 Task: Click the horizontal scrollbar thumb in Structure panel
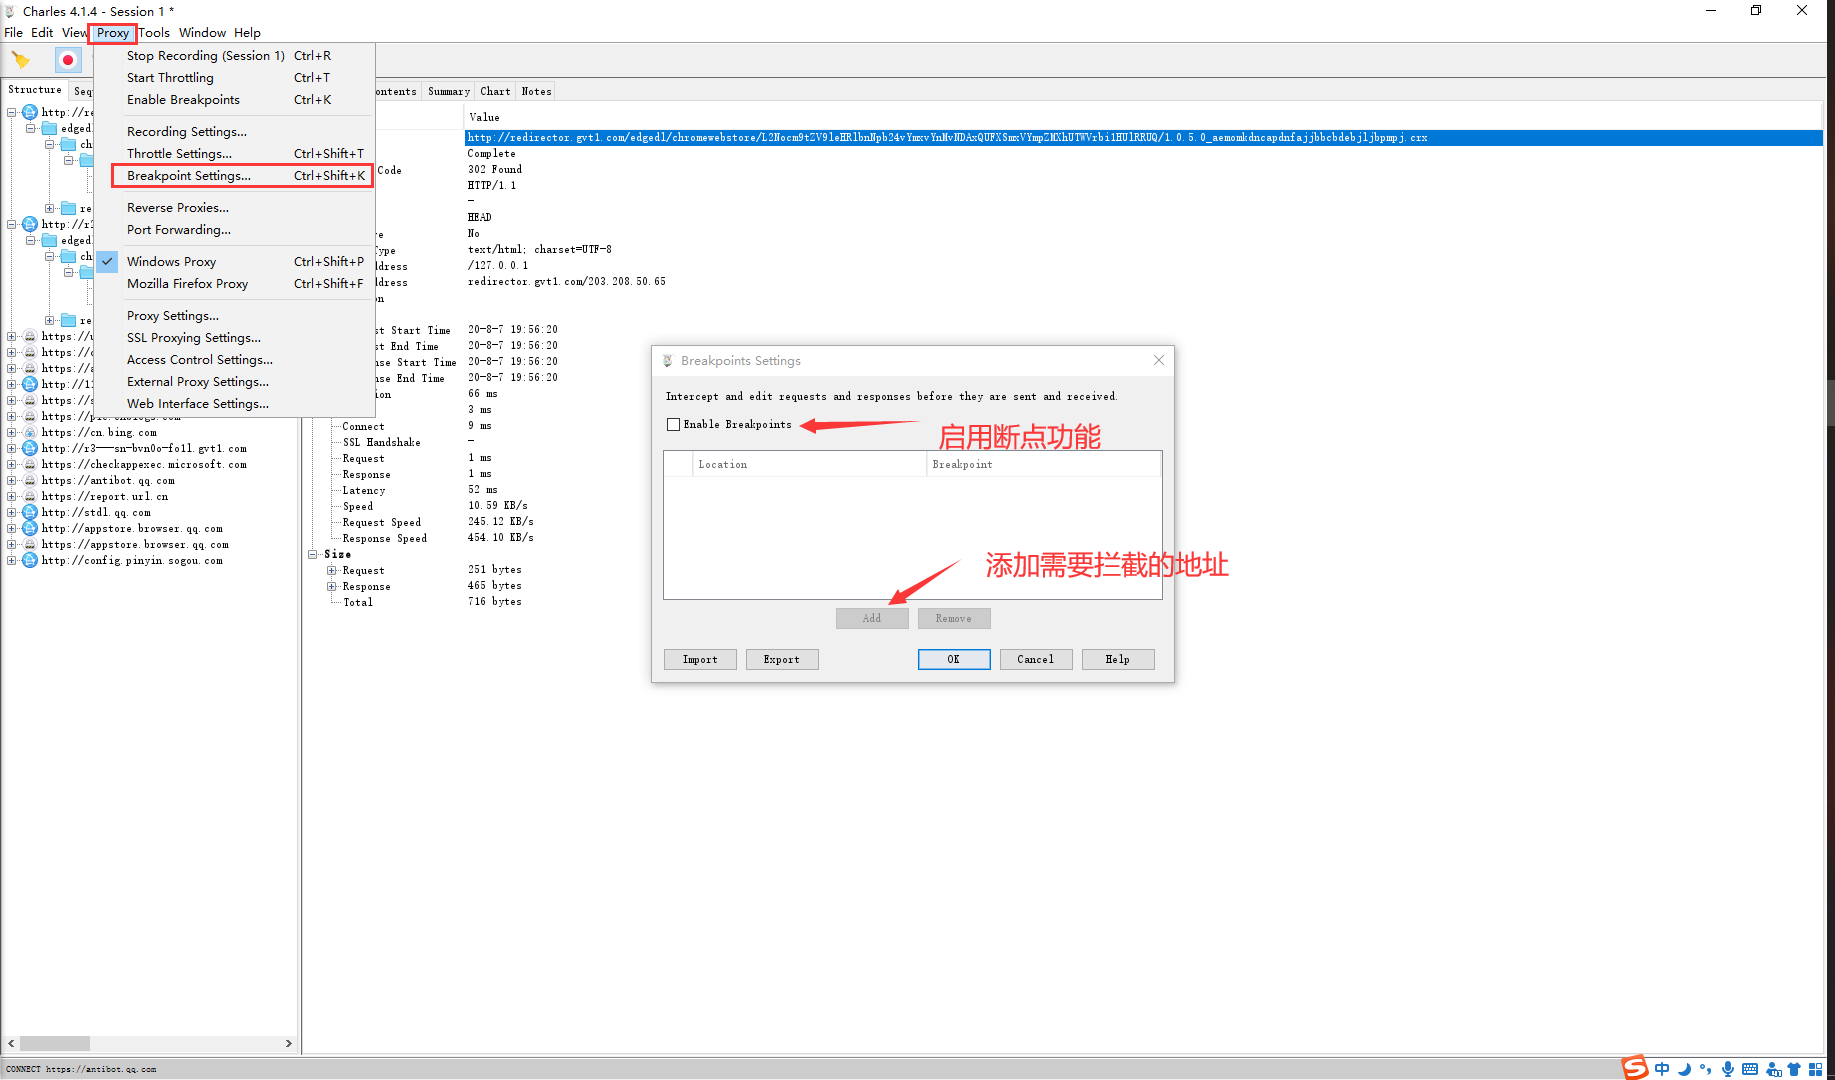[x=55, y=1043]
